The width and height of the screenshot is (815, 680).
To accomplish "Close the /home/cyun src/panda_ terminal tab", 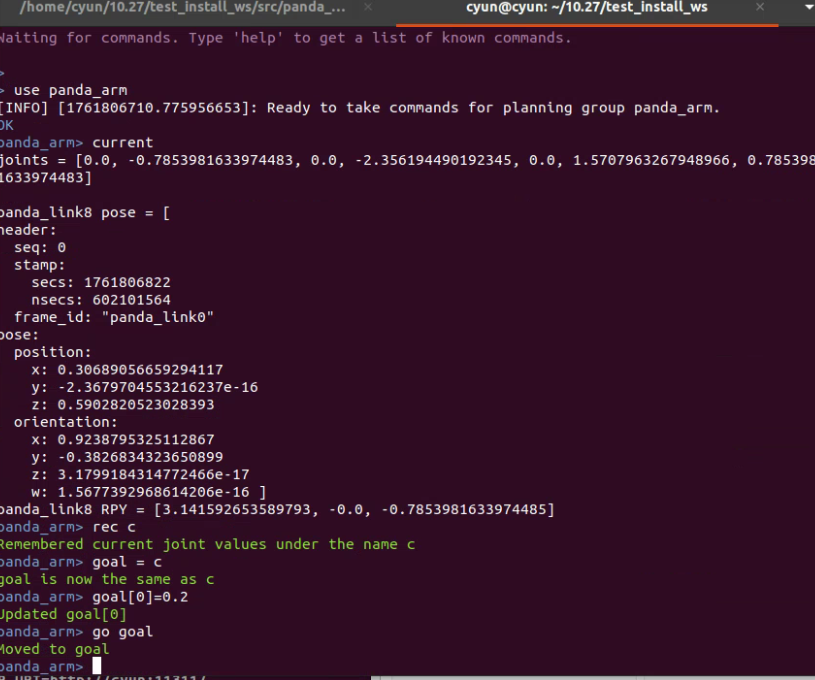I will pos(368,7).
